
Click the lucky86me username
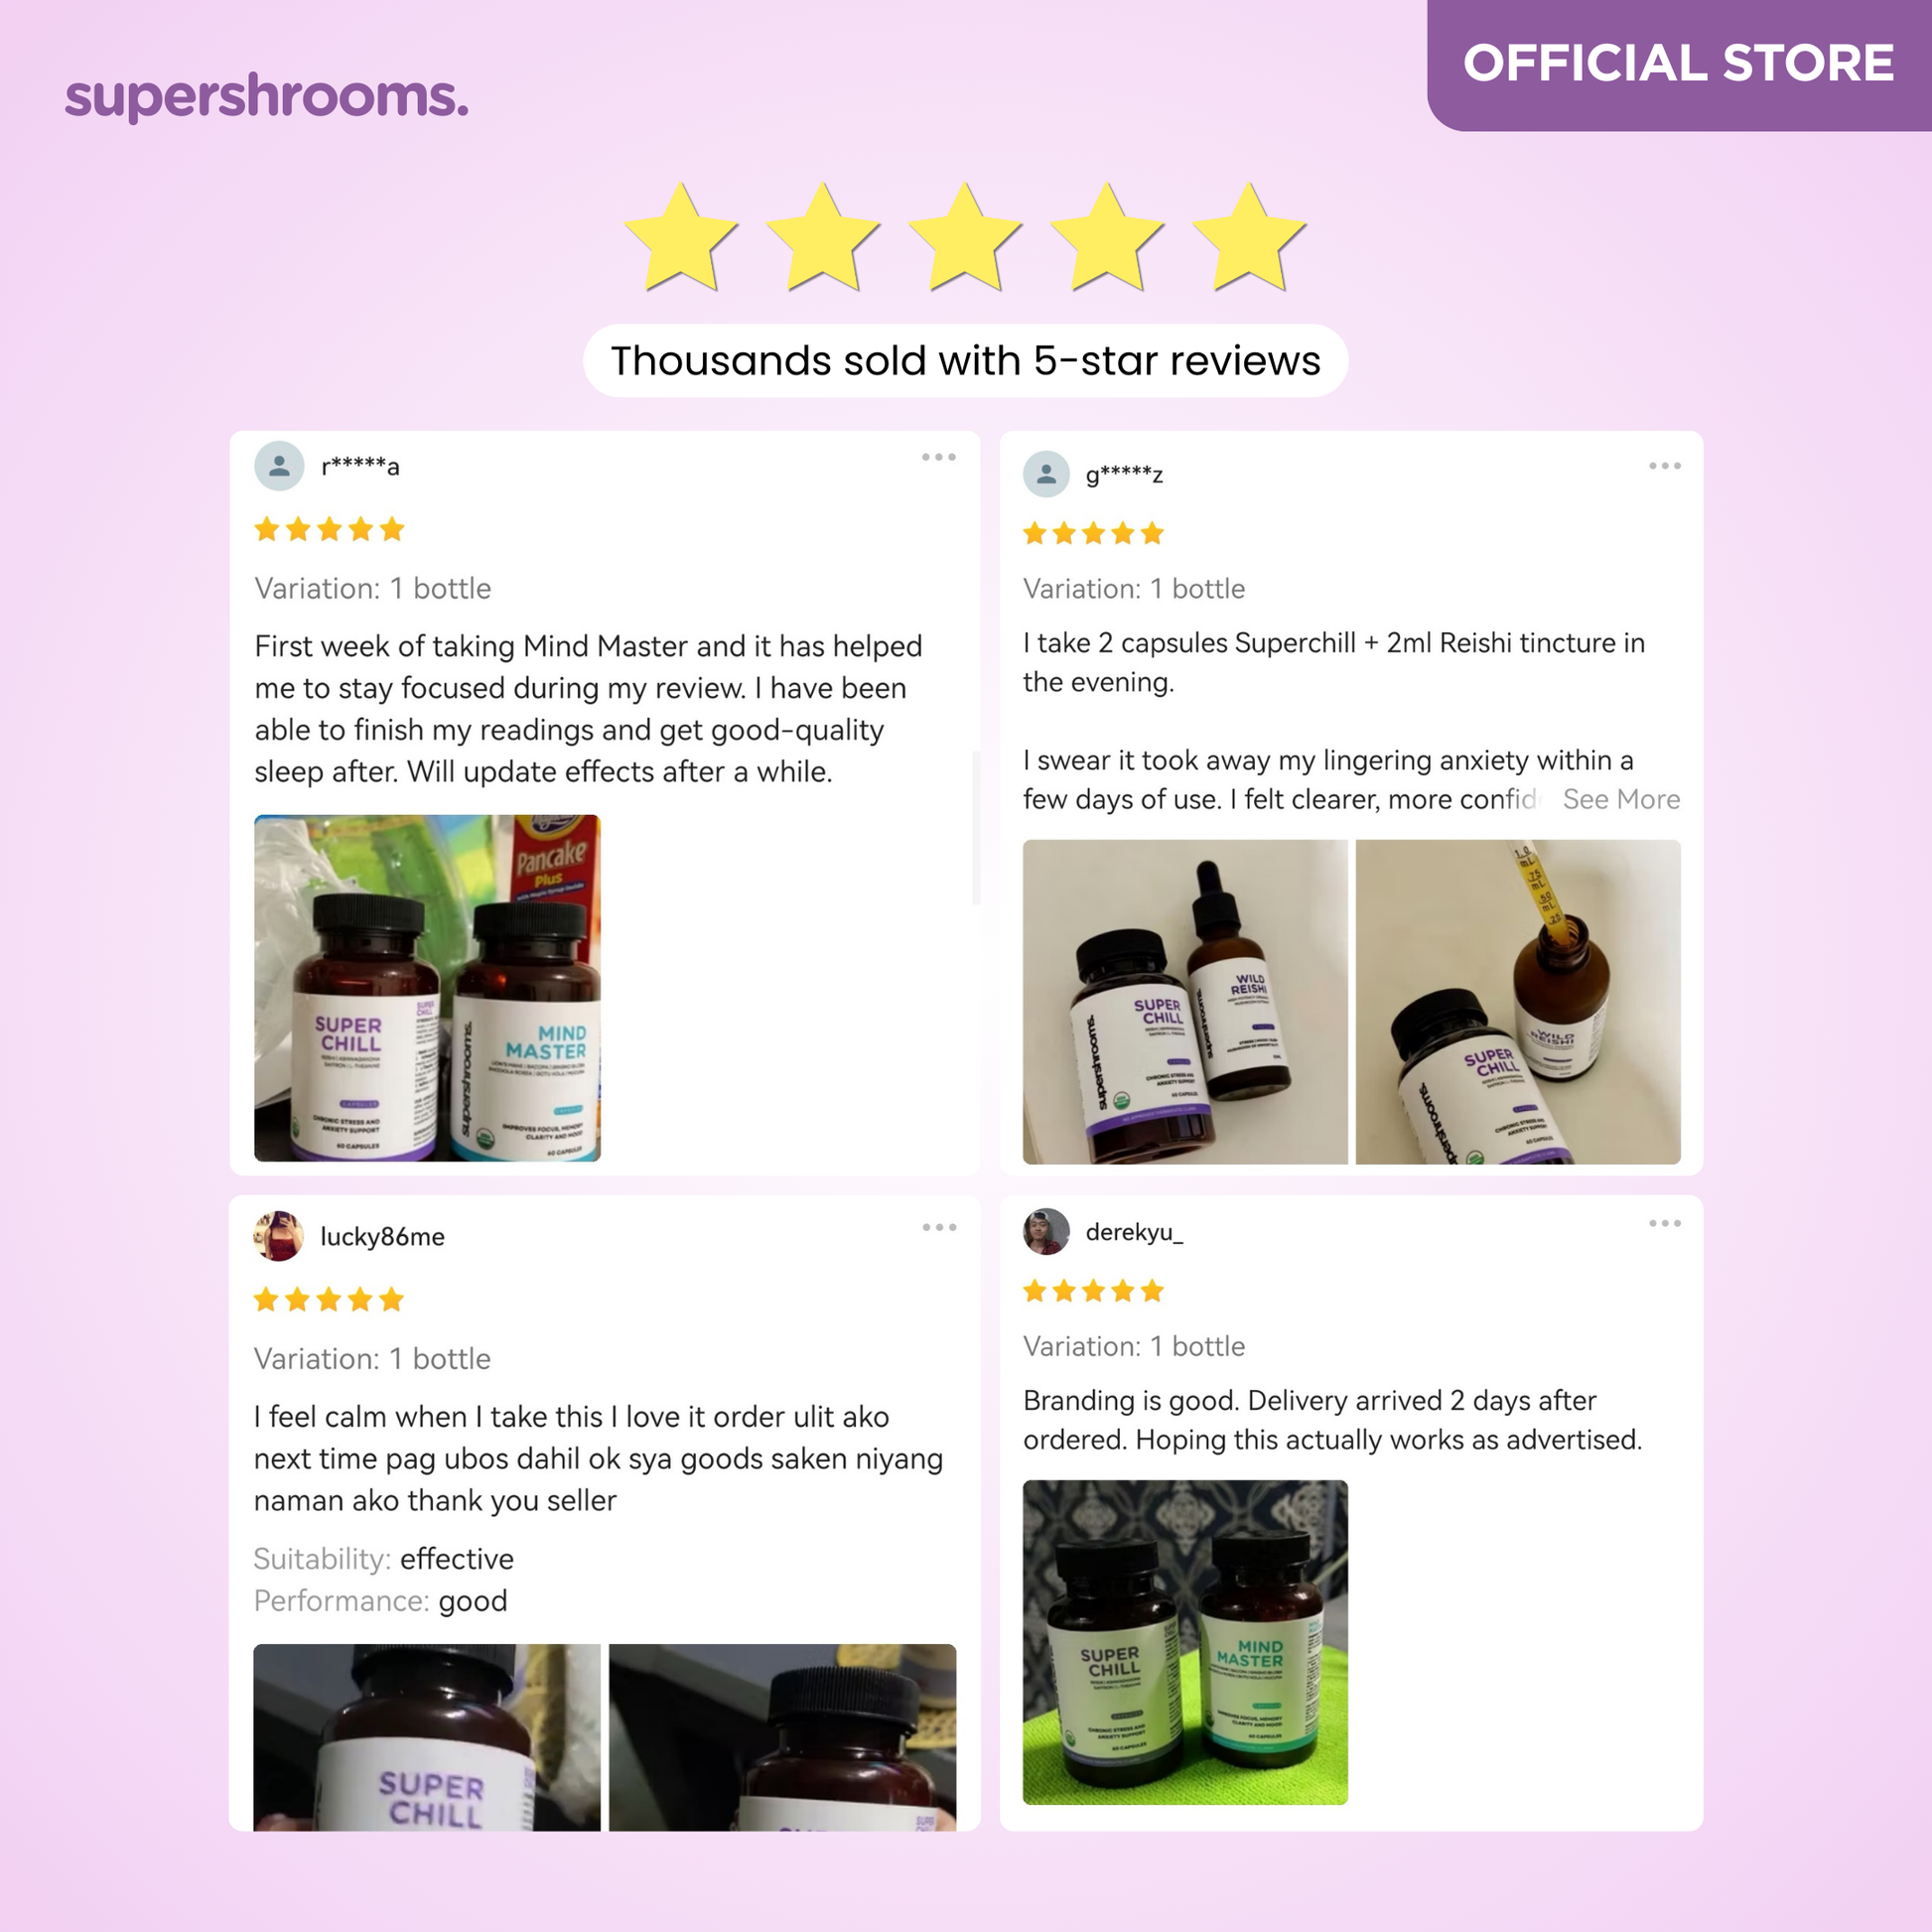coord(382,1237)
